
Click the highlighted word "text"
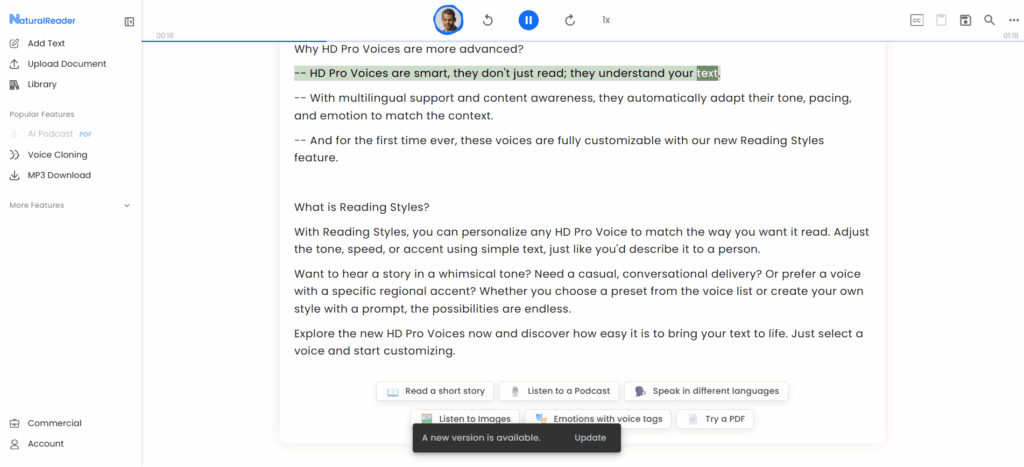click(707, 73)
